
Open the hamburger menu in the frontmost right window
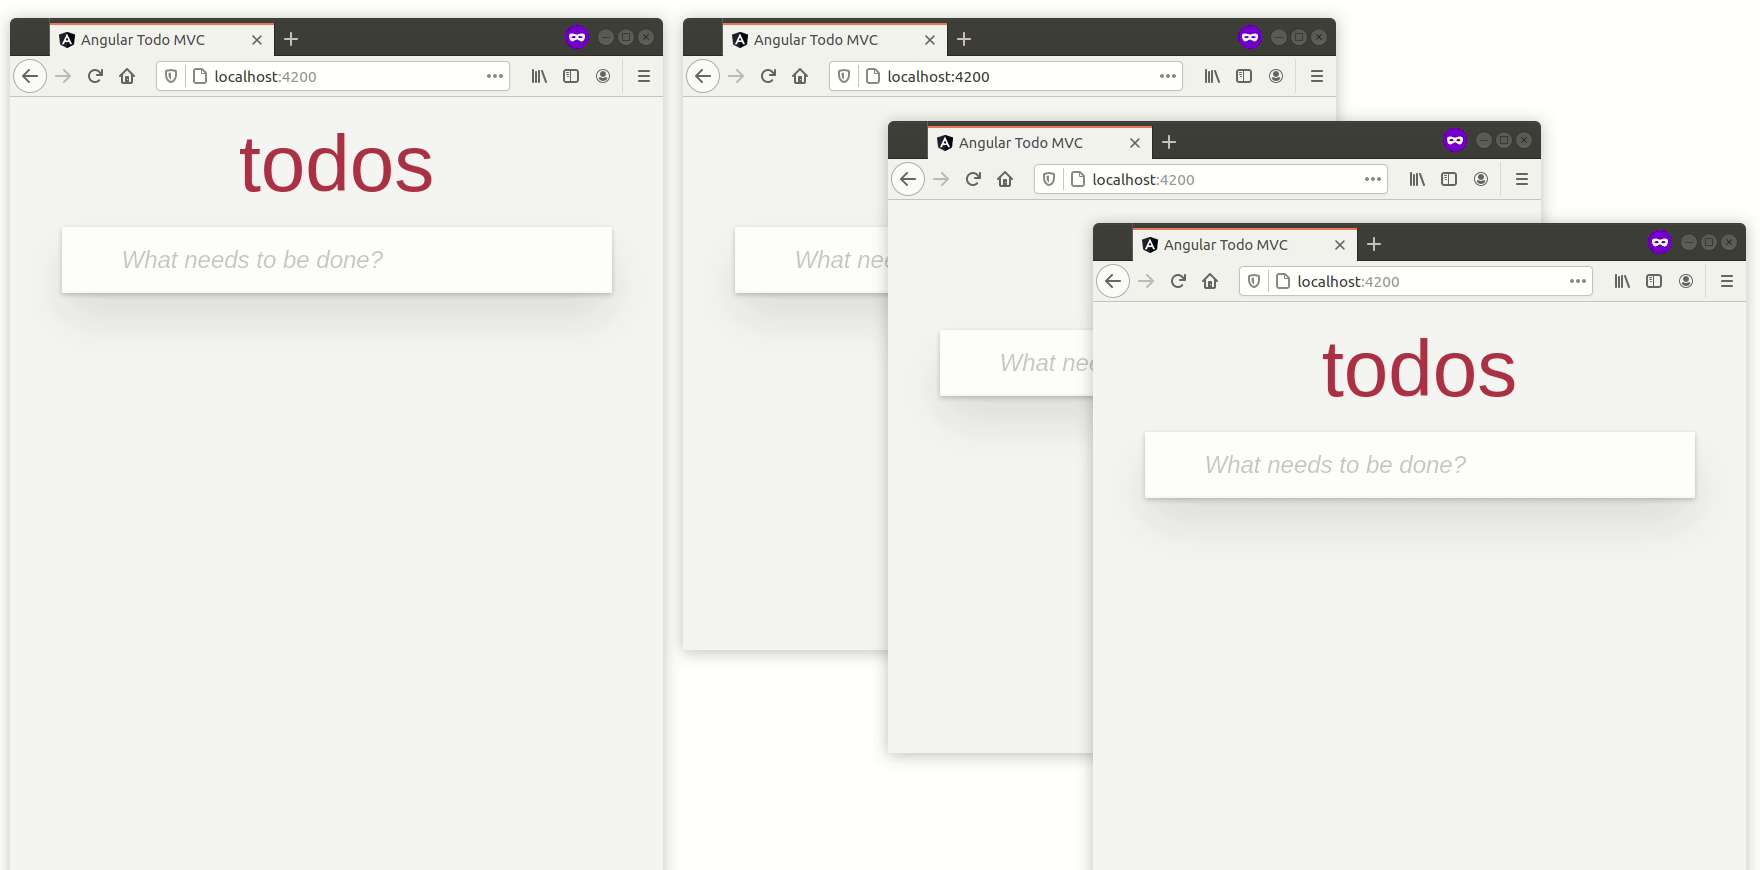tap(1727, 281)
